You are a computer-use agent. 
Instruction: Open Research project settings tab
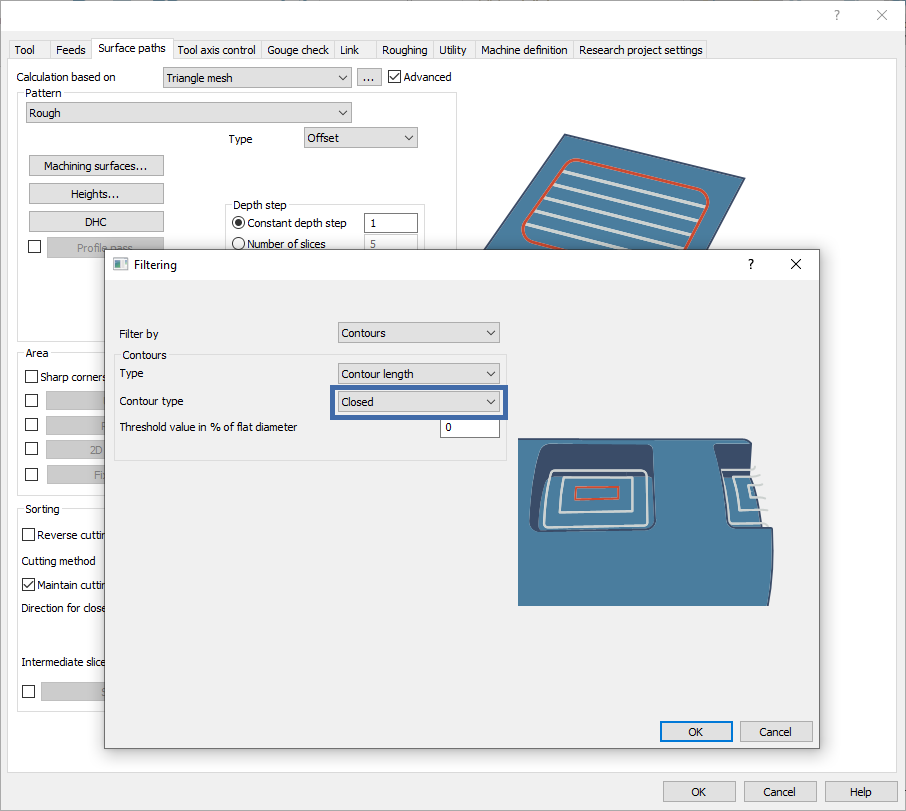click(x=640, y=50)
